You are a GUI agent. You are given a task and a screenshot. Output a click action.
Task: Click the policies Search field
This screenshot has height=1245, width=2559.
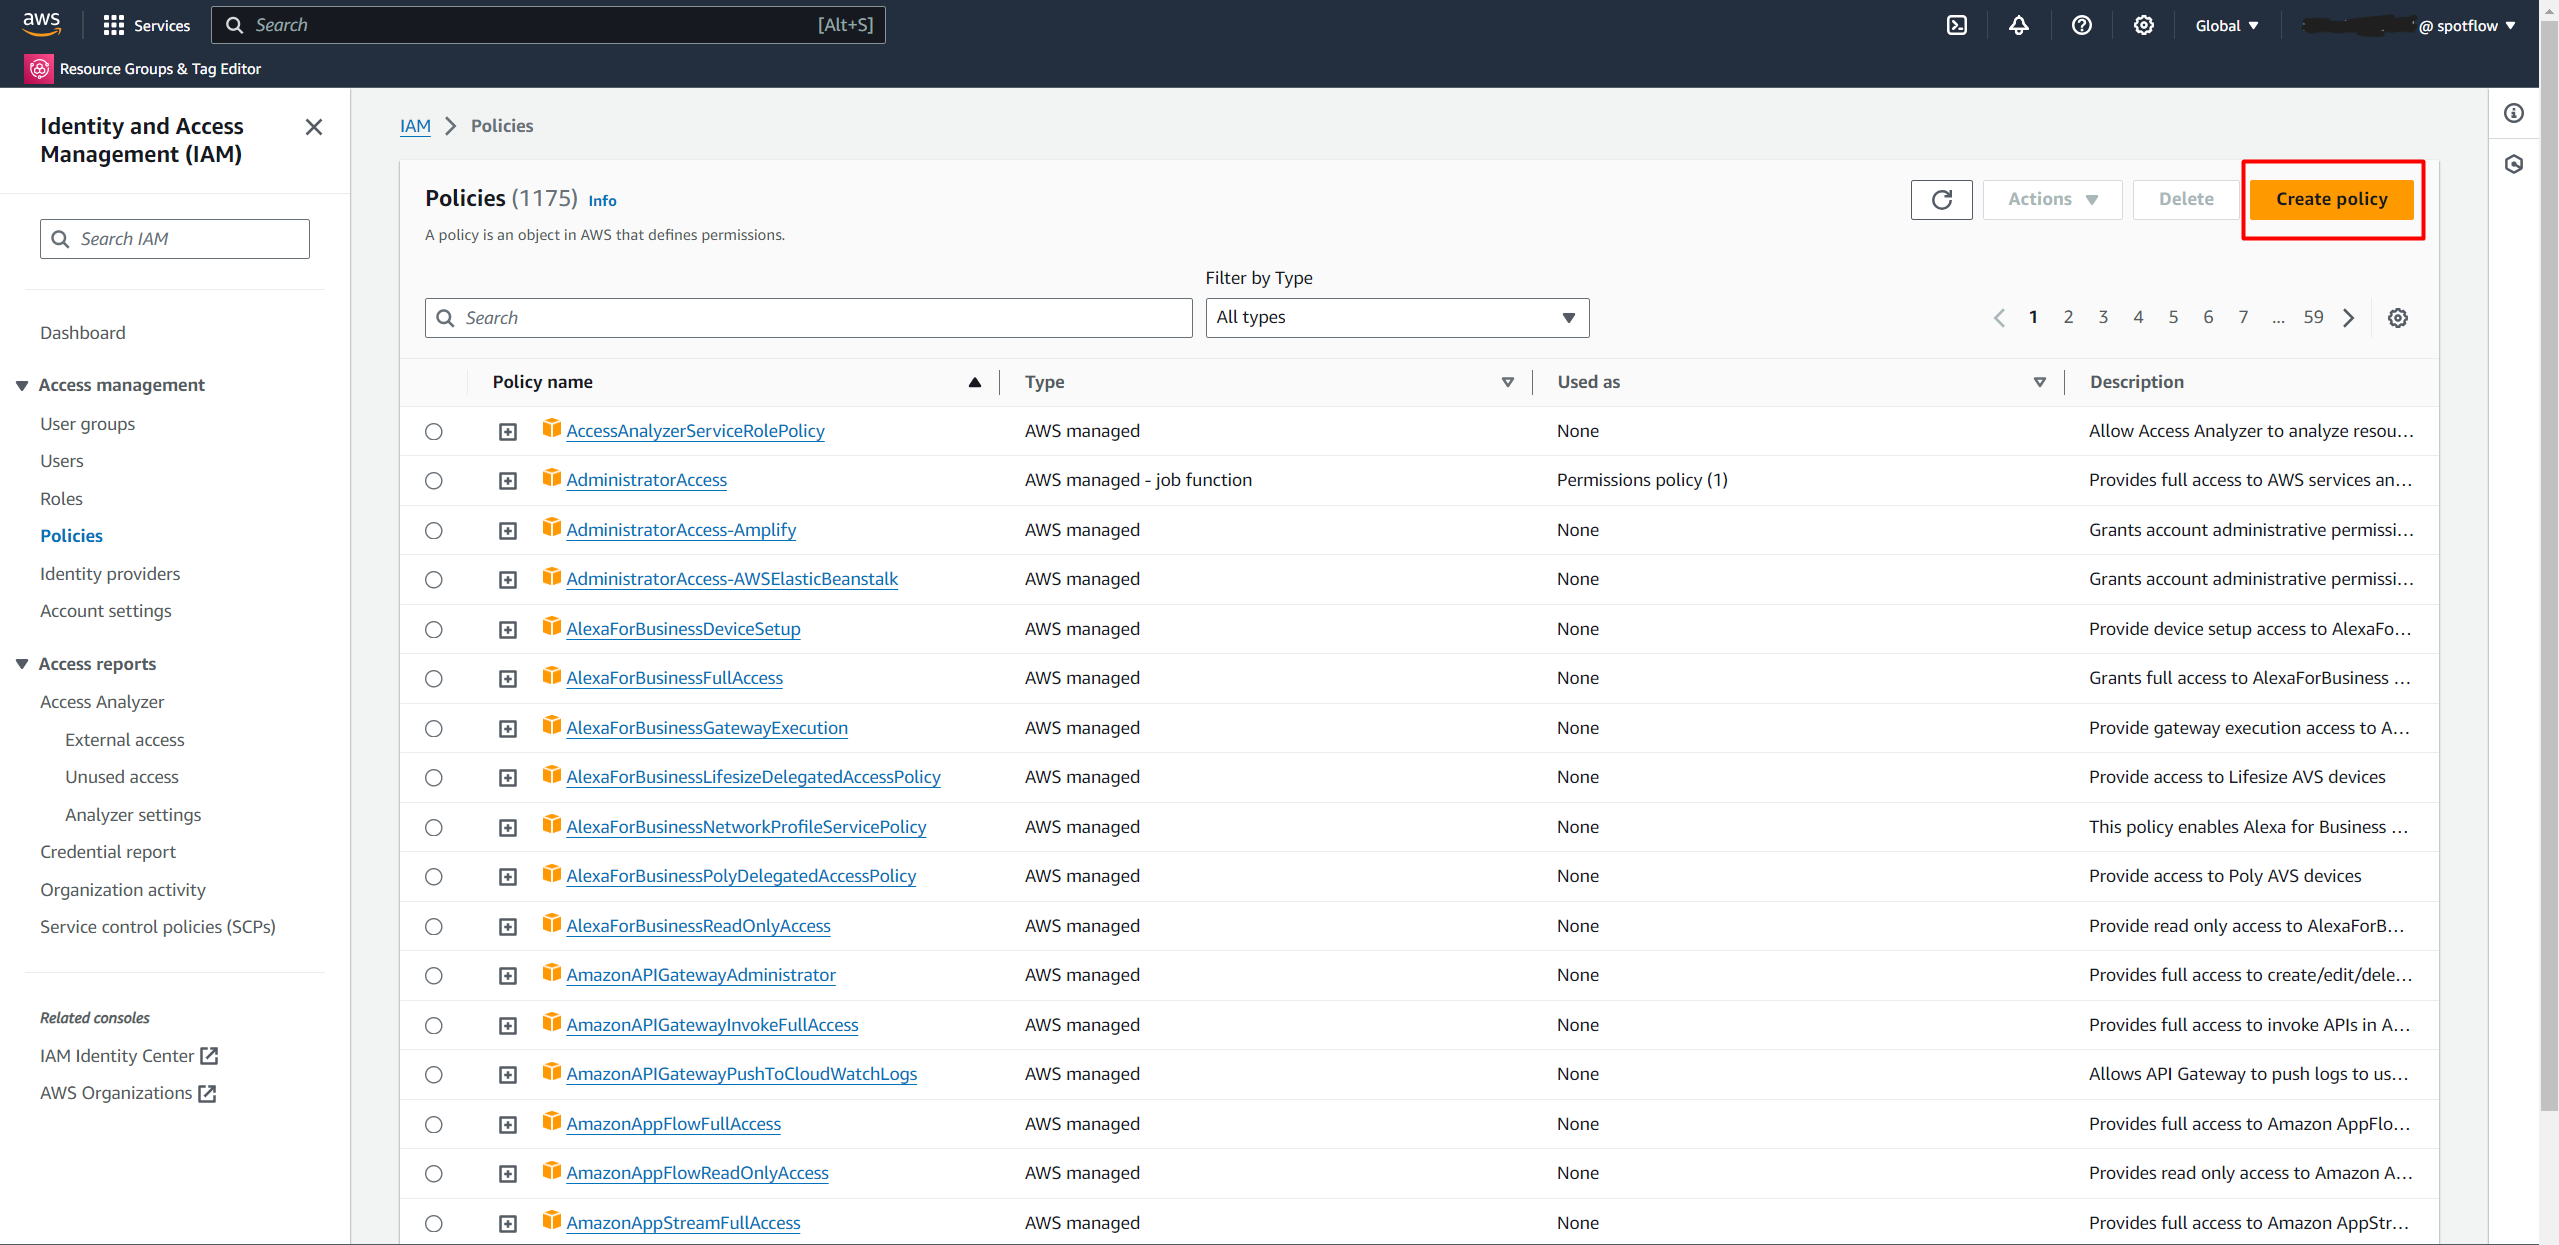click(808, 318)
